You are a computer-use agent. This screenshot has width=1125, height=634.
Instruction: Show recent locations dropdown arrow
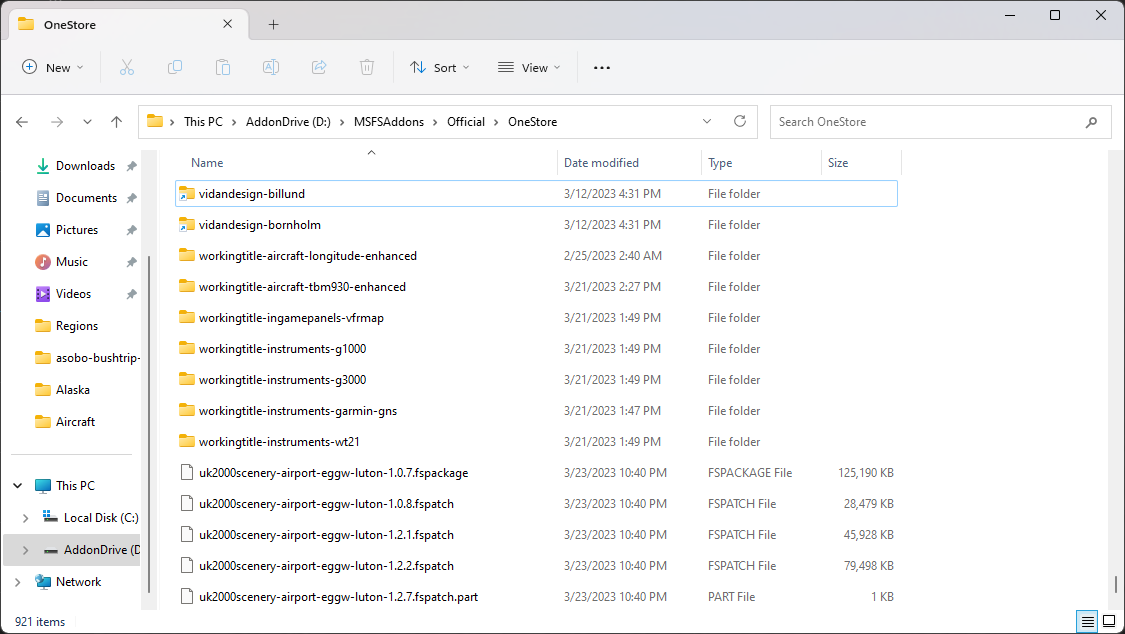pos(87,122)
